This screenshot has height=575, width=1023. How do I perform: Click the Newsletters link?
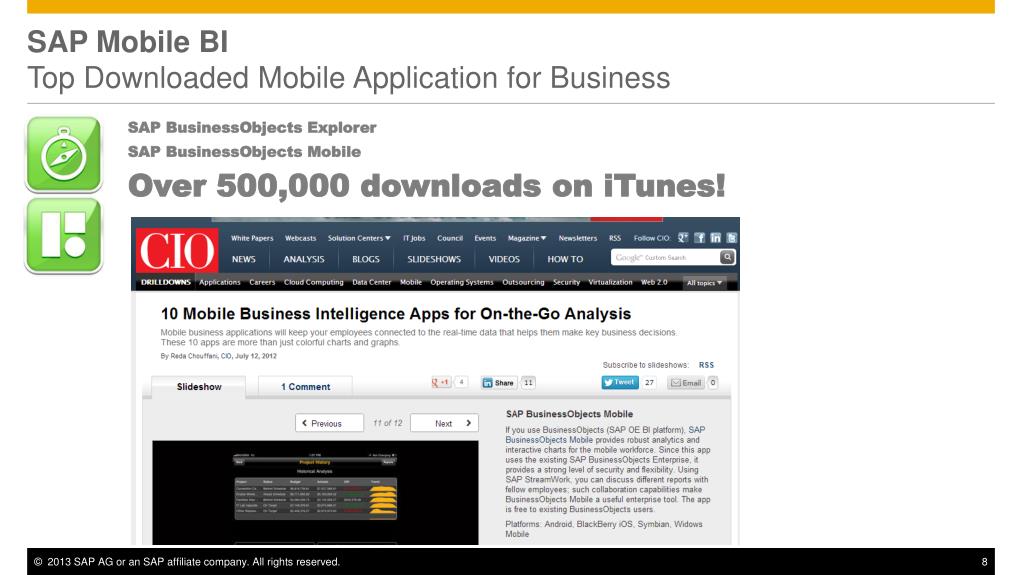577,238
